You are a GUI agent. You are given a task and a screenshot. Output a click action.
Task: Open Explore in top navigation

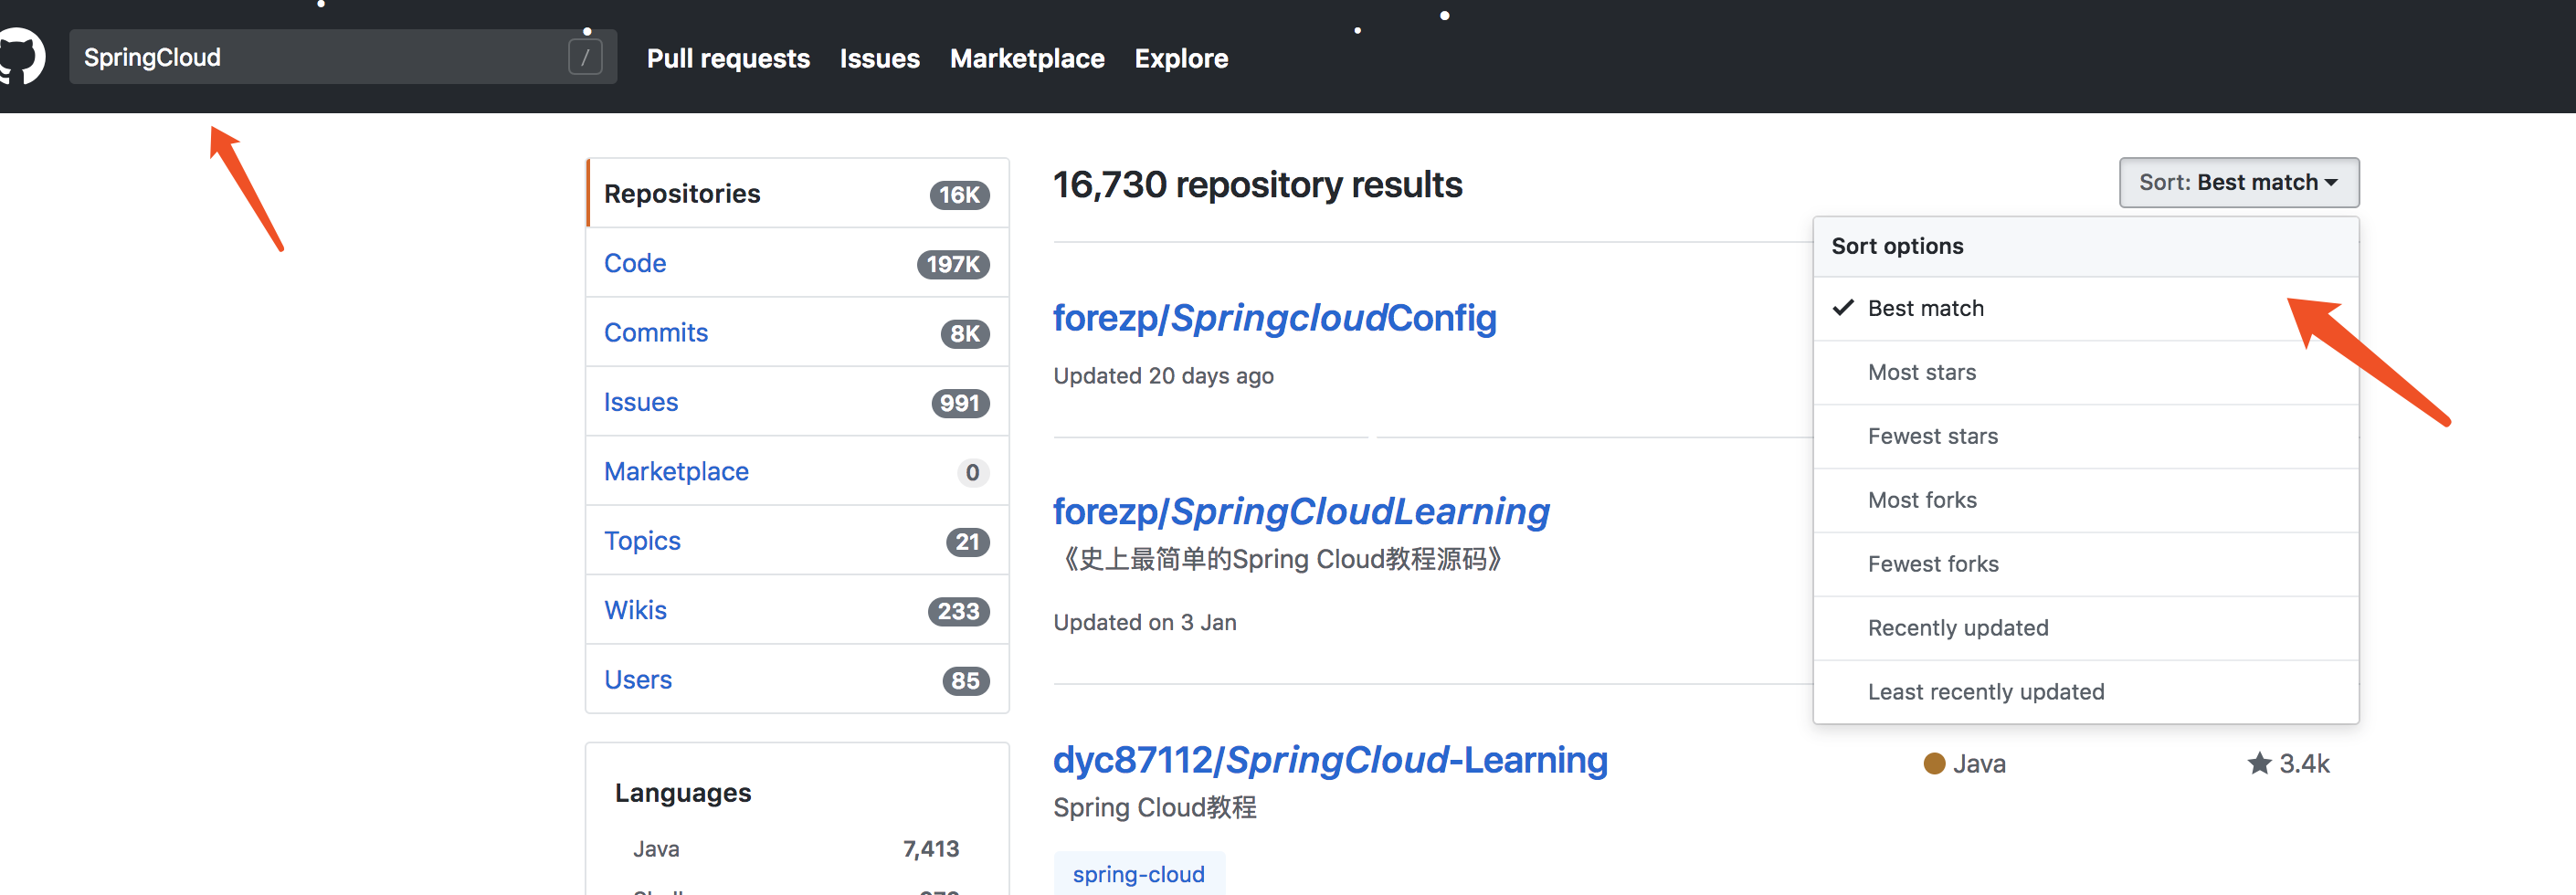tap(1181, 58)
